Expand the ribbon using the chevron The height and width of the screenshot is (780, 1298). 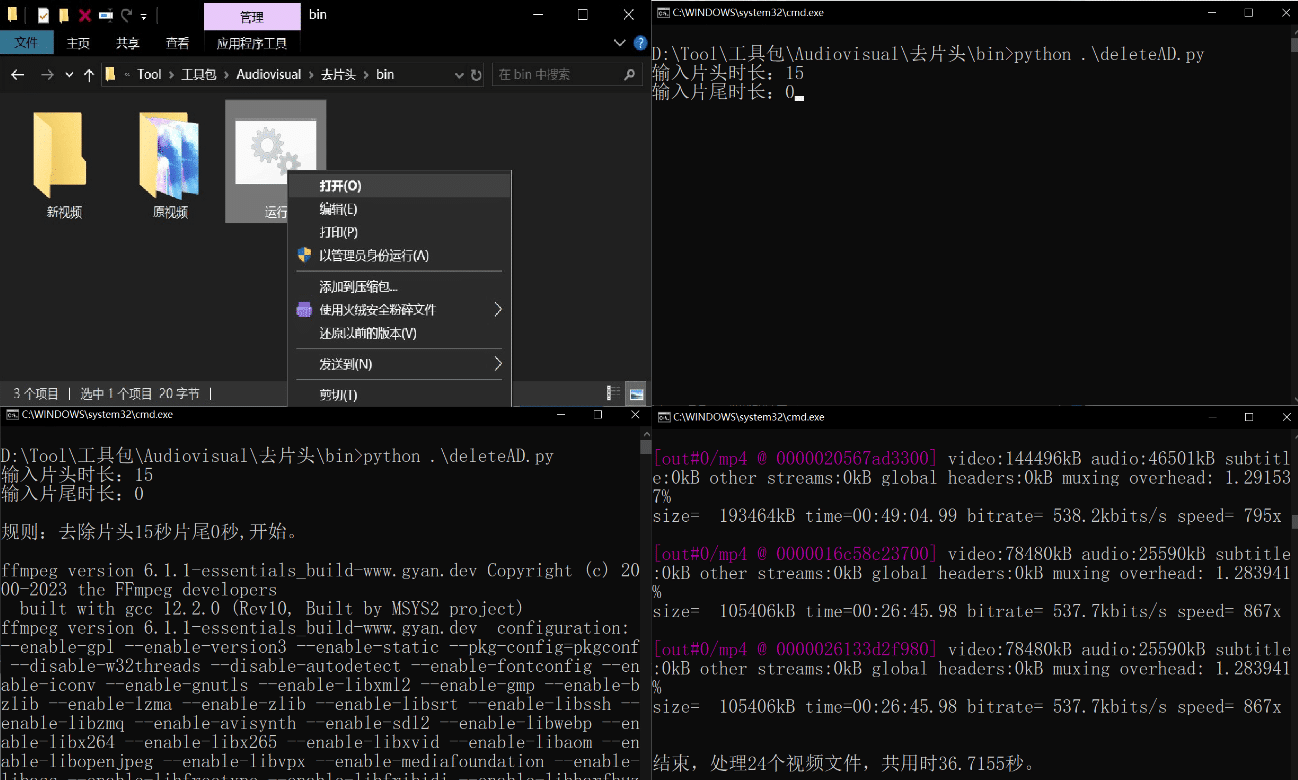point(619,43)
